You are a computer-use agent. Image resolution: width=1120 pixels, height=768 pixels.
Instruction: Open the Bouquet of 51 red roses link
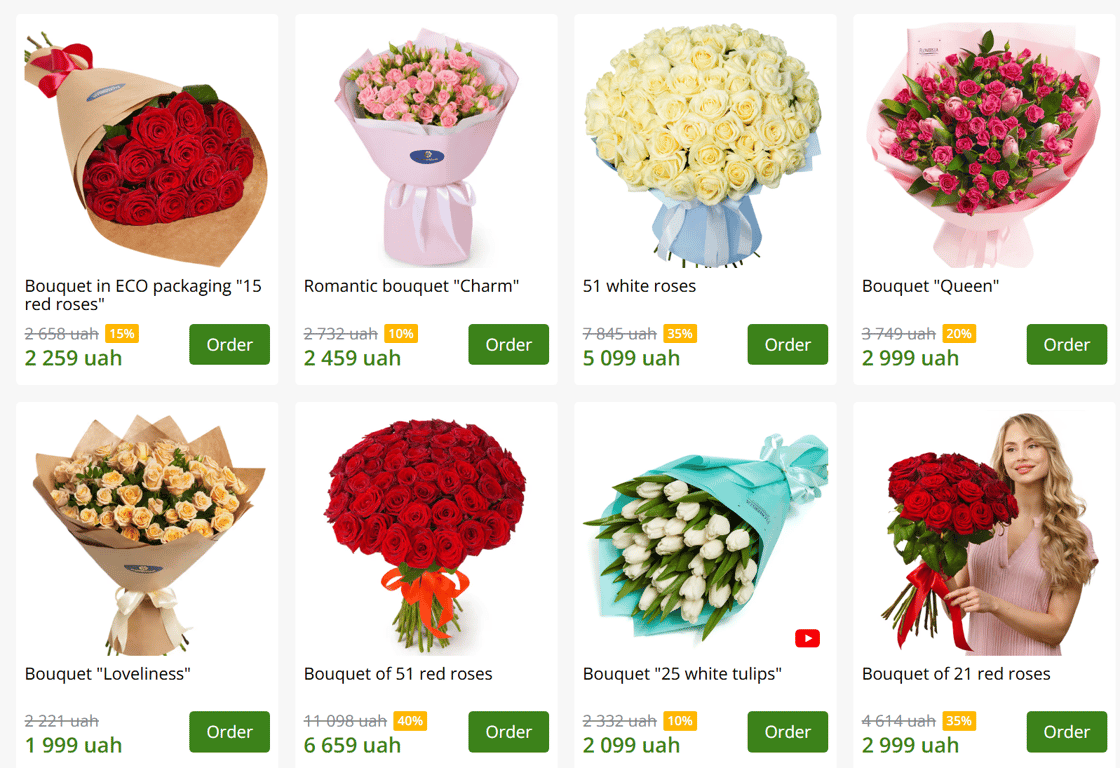pos(398,674)
